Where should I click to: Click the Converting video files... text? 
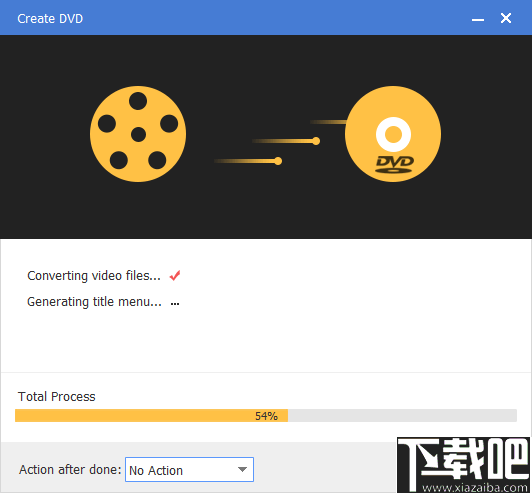[94, 276]
